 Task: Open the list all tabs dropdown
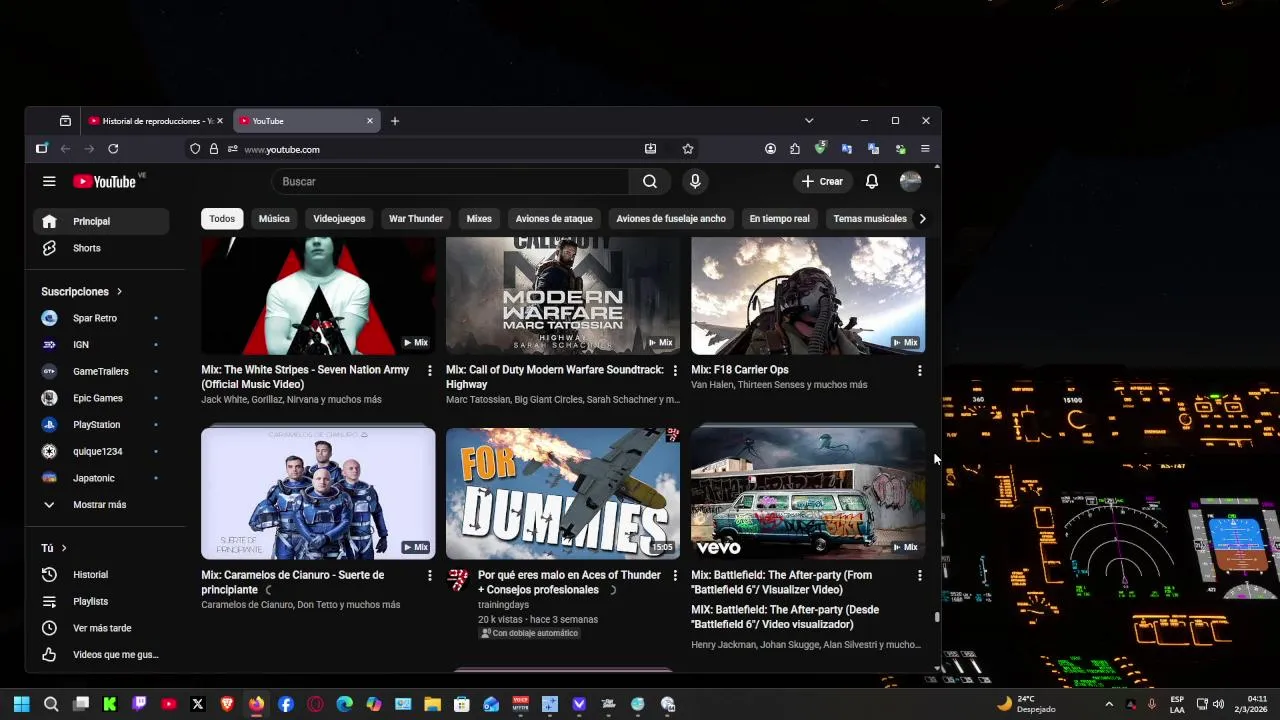click(809, 121)
